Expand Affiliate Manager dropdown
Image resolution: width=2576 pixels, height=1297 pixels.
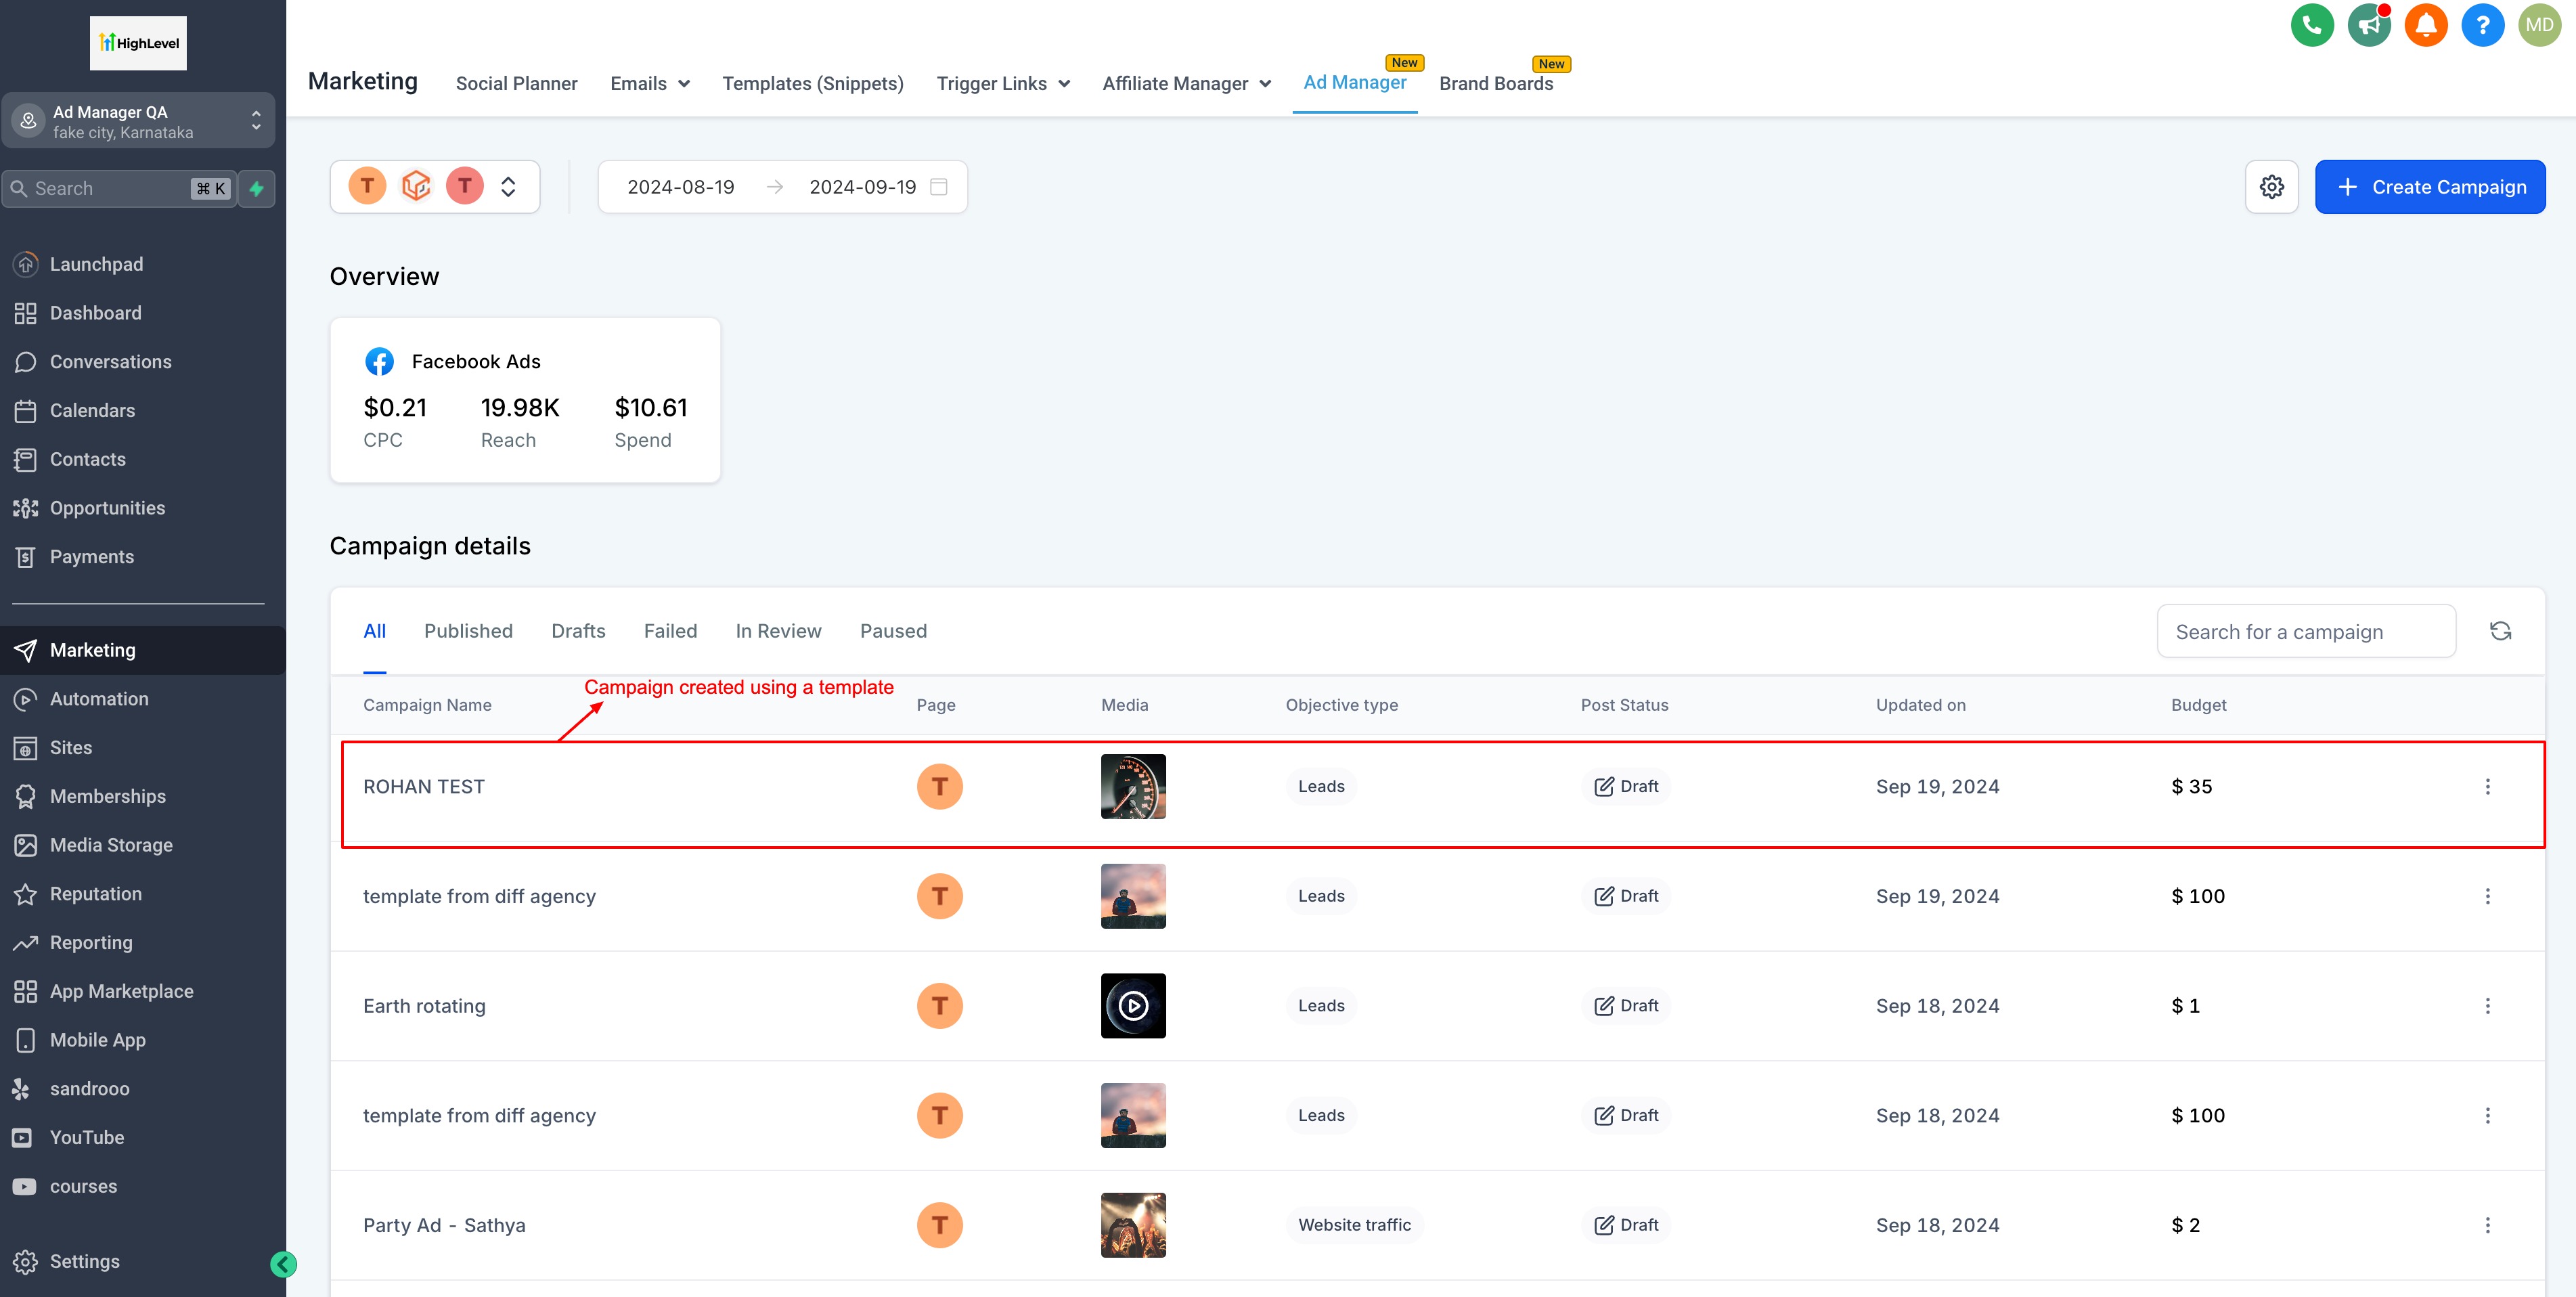pyautogui.click(x=1186, y=84)
